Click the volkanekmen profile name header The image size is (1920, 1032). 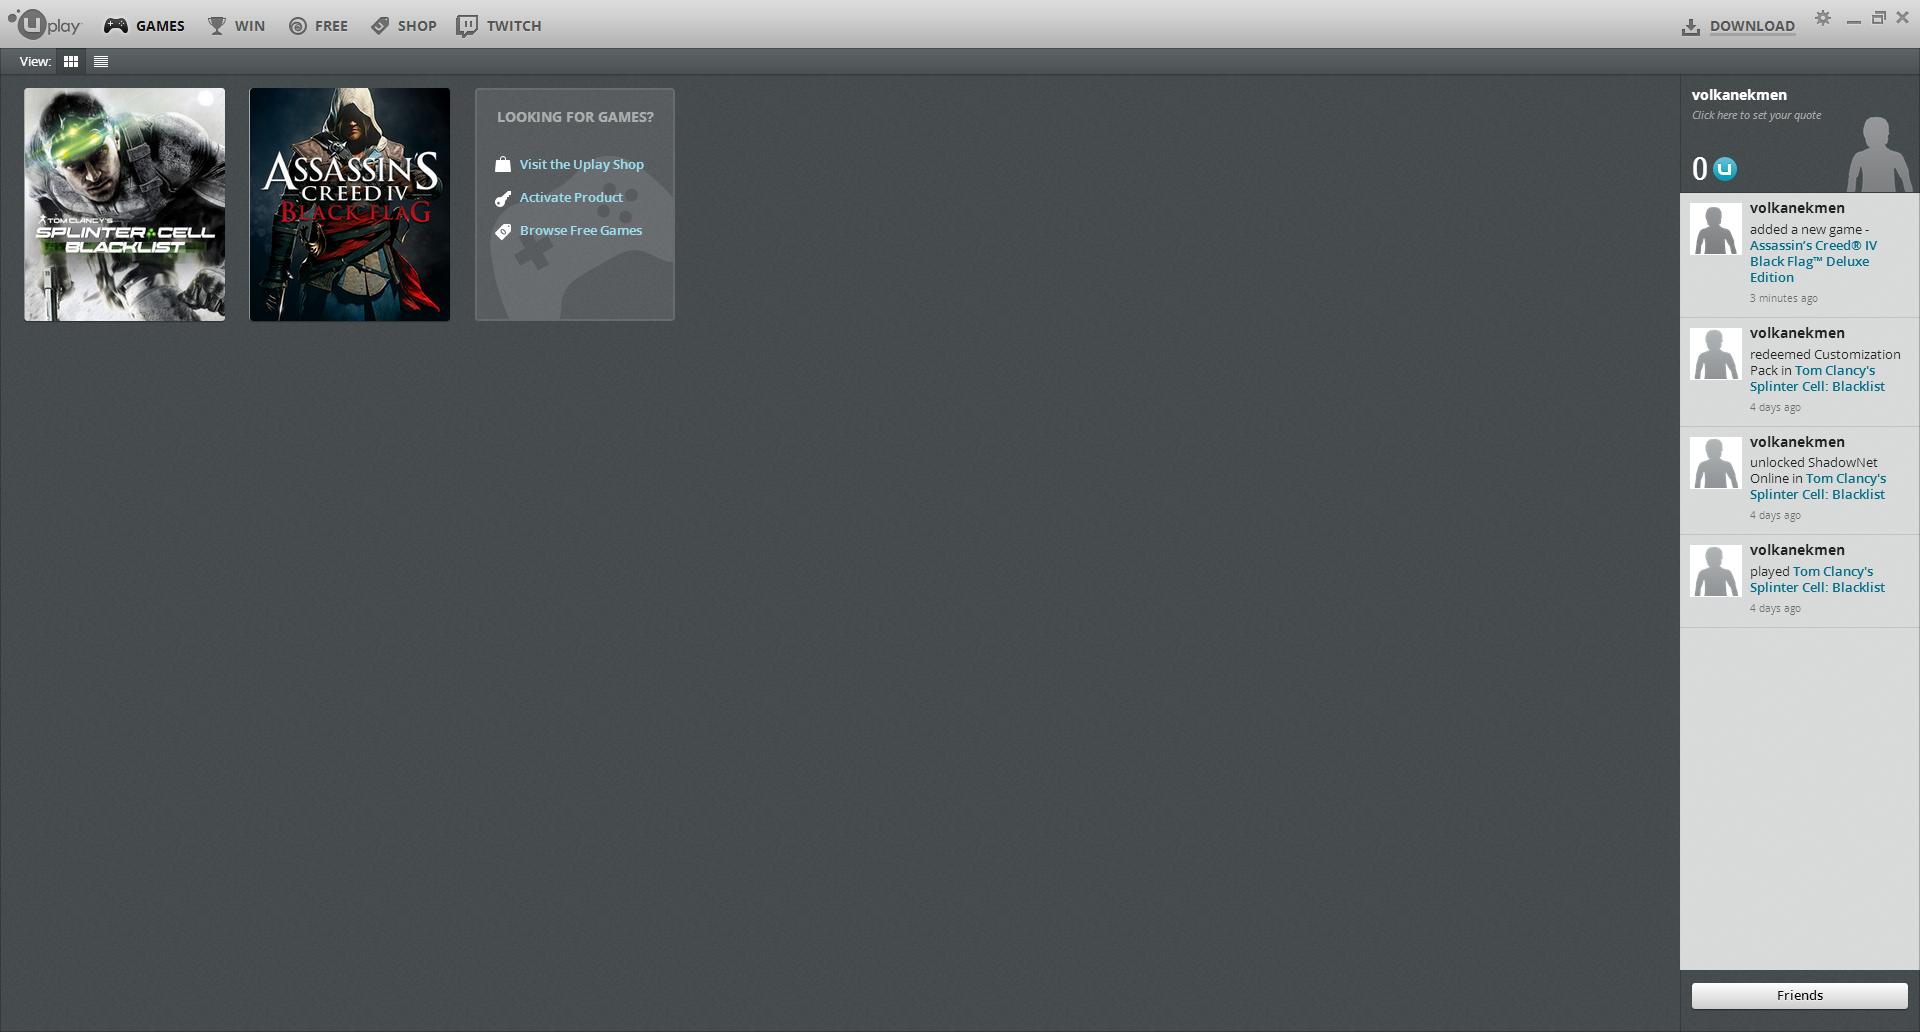1739,95
